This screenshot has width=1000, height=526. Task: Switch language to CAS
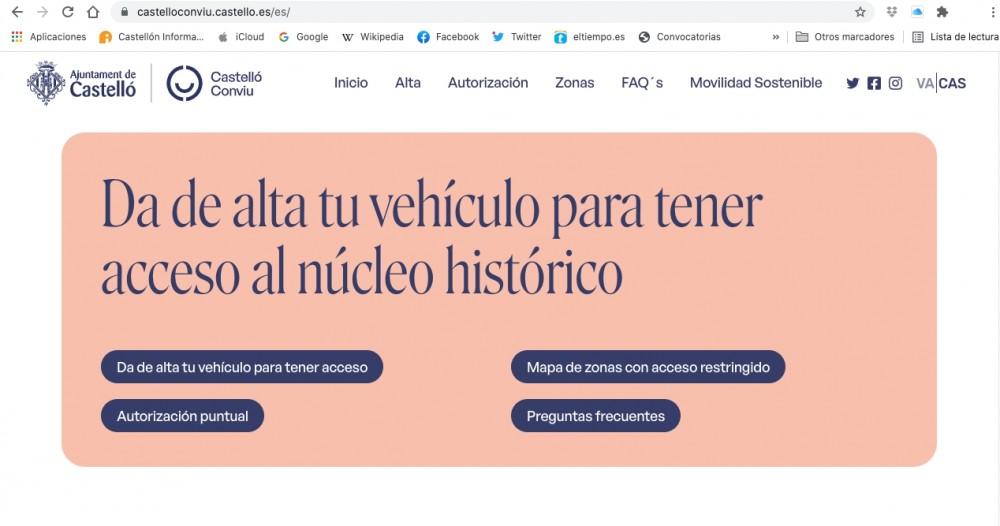[952, 83]
